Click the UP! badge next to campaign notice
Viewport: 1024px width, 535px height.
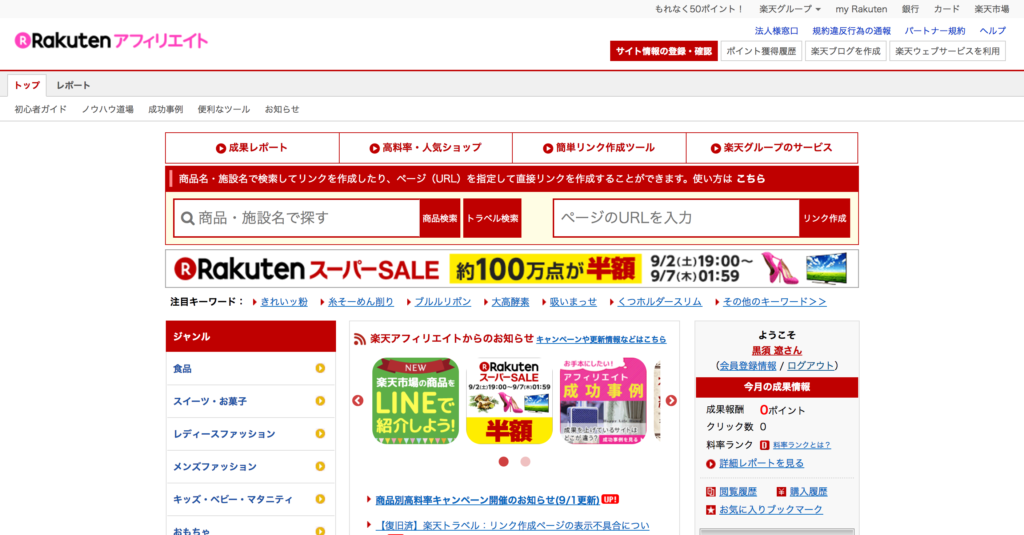[x=610, y=499]
